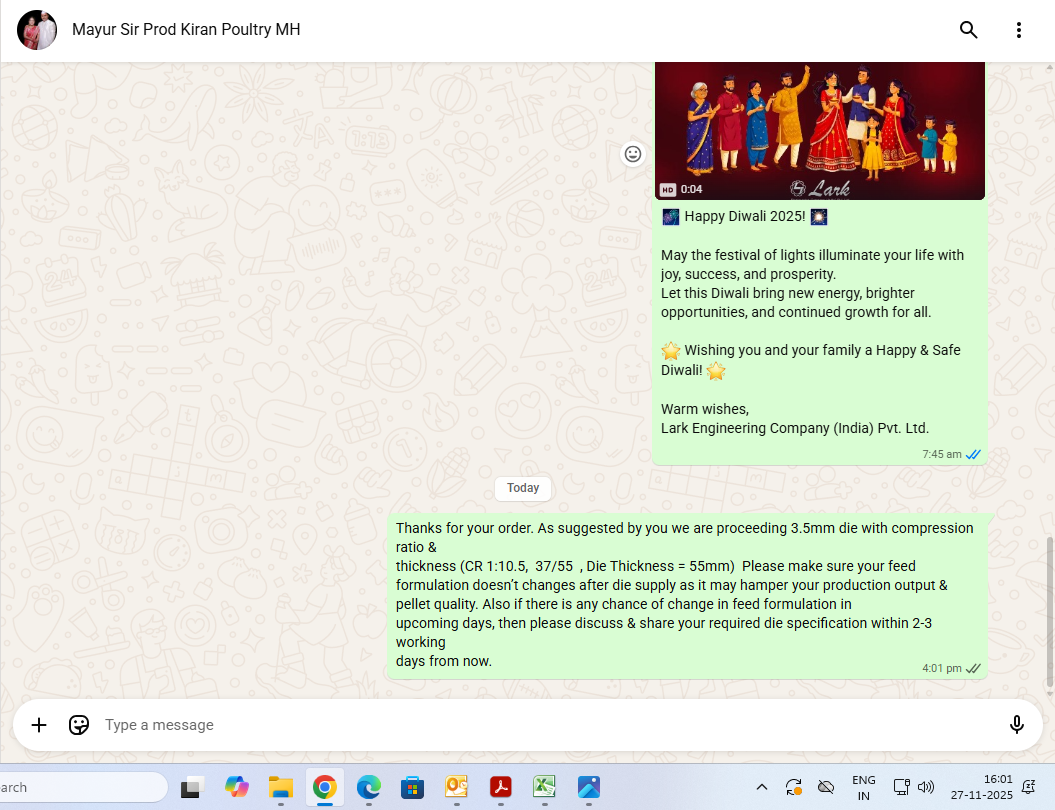Open the sticker and emoji picker
1055x810 pixels.
[x=79, y=725]
